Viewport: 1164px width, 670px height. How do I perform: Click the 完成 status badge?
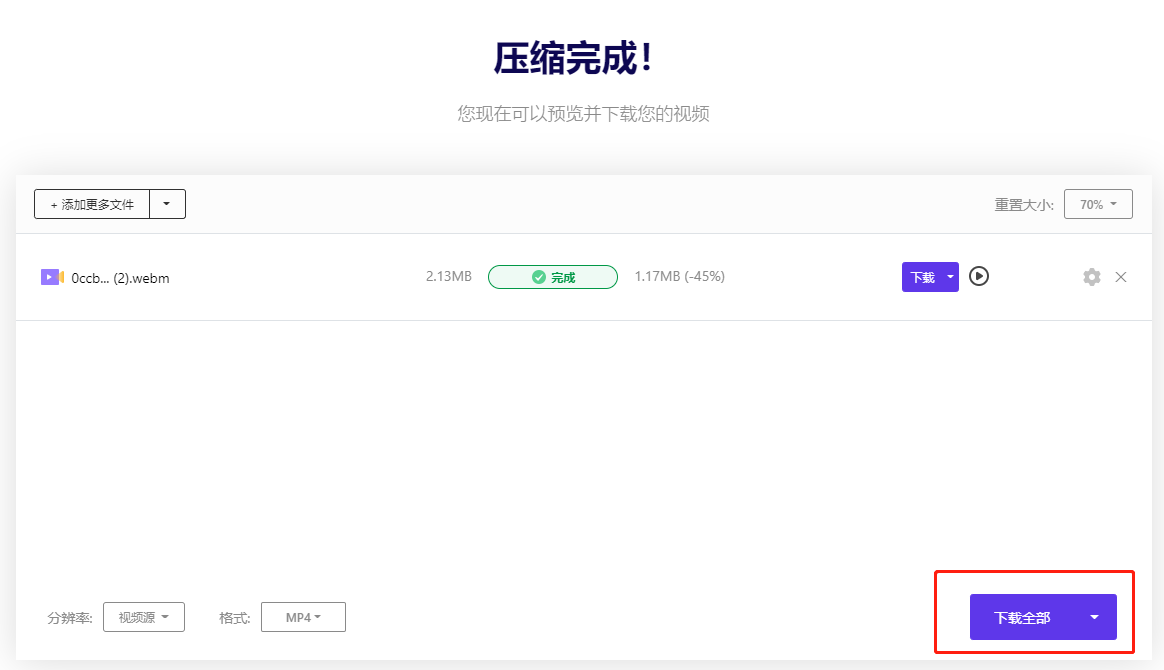click(x=553, y=277)
